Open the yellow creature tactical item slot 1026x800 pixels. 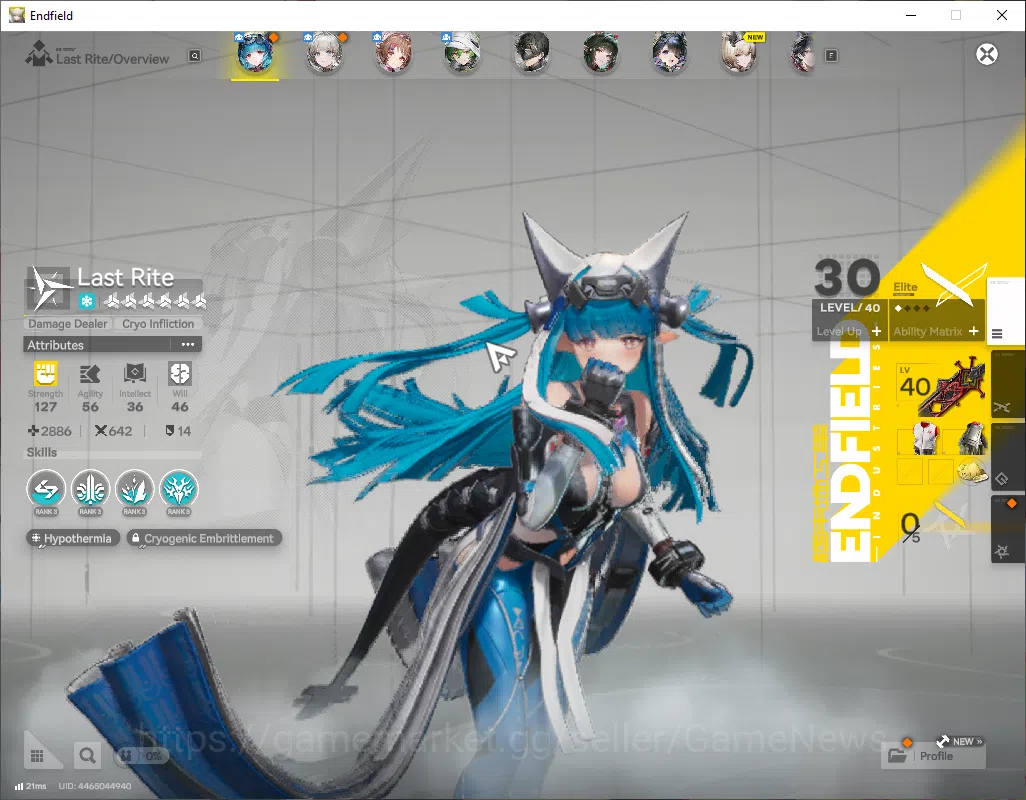click(972, 471)
